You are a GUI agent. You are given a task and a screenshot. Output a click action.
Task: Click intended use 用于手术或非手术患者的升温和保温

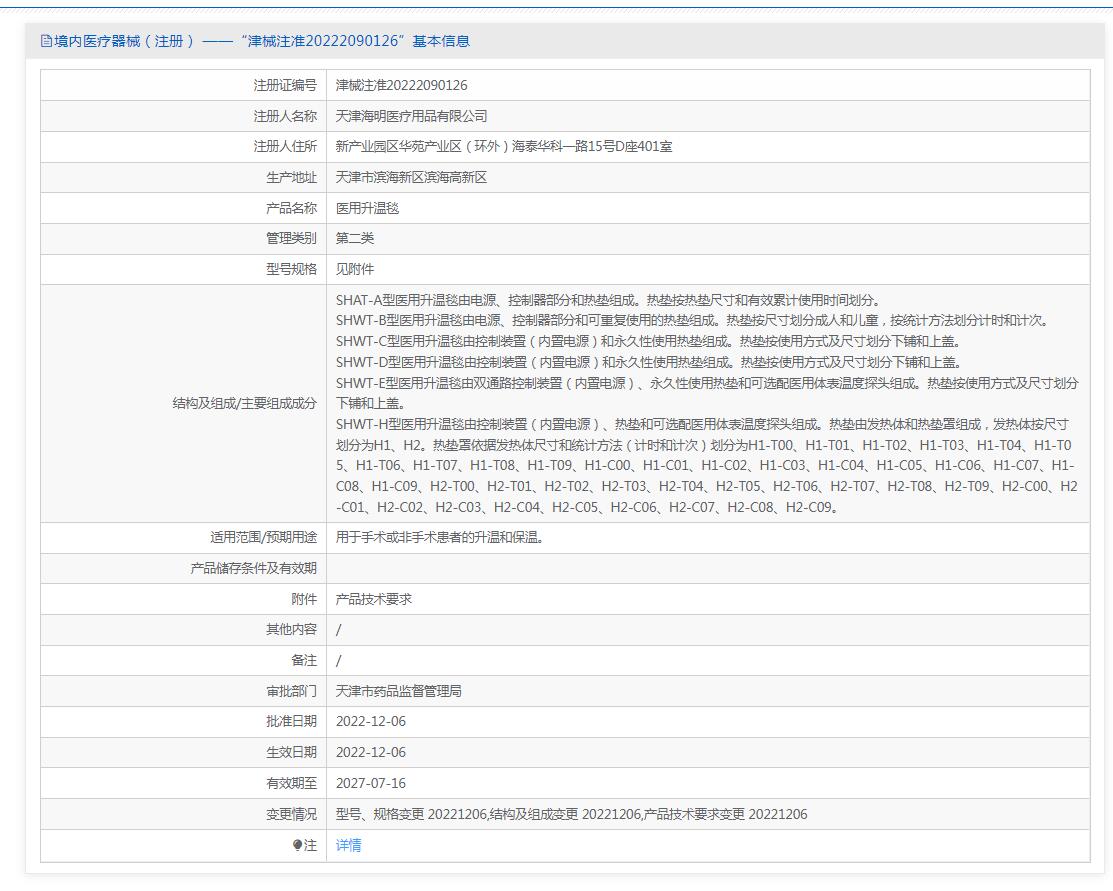tap(439, 537)
